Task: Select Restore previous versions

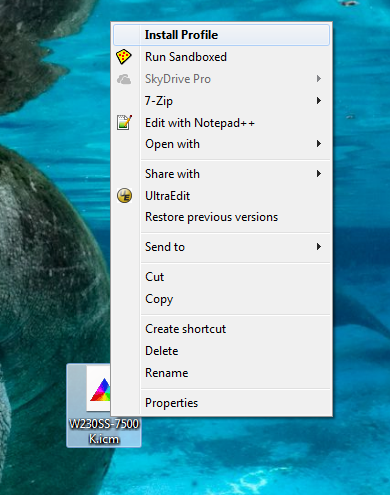Action: (x=221, y=217)
